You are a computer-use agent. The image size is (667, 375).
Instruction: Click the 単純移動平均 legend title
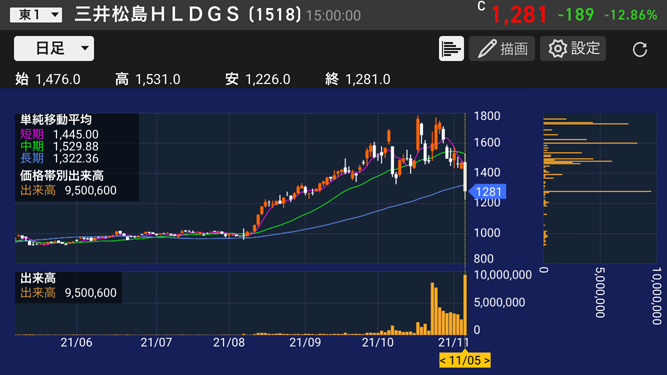[55, 119]
